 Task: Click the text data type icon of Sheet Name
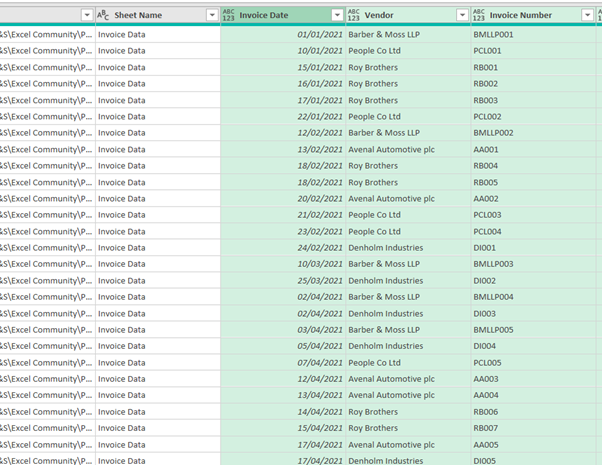[x=103, y=15]
